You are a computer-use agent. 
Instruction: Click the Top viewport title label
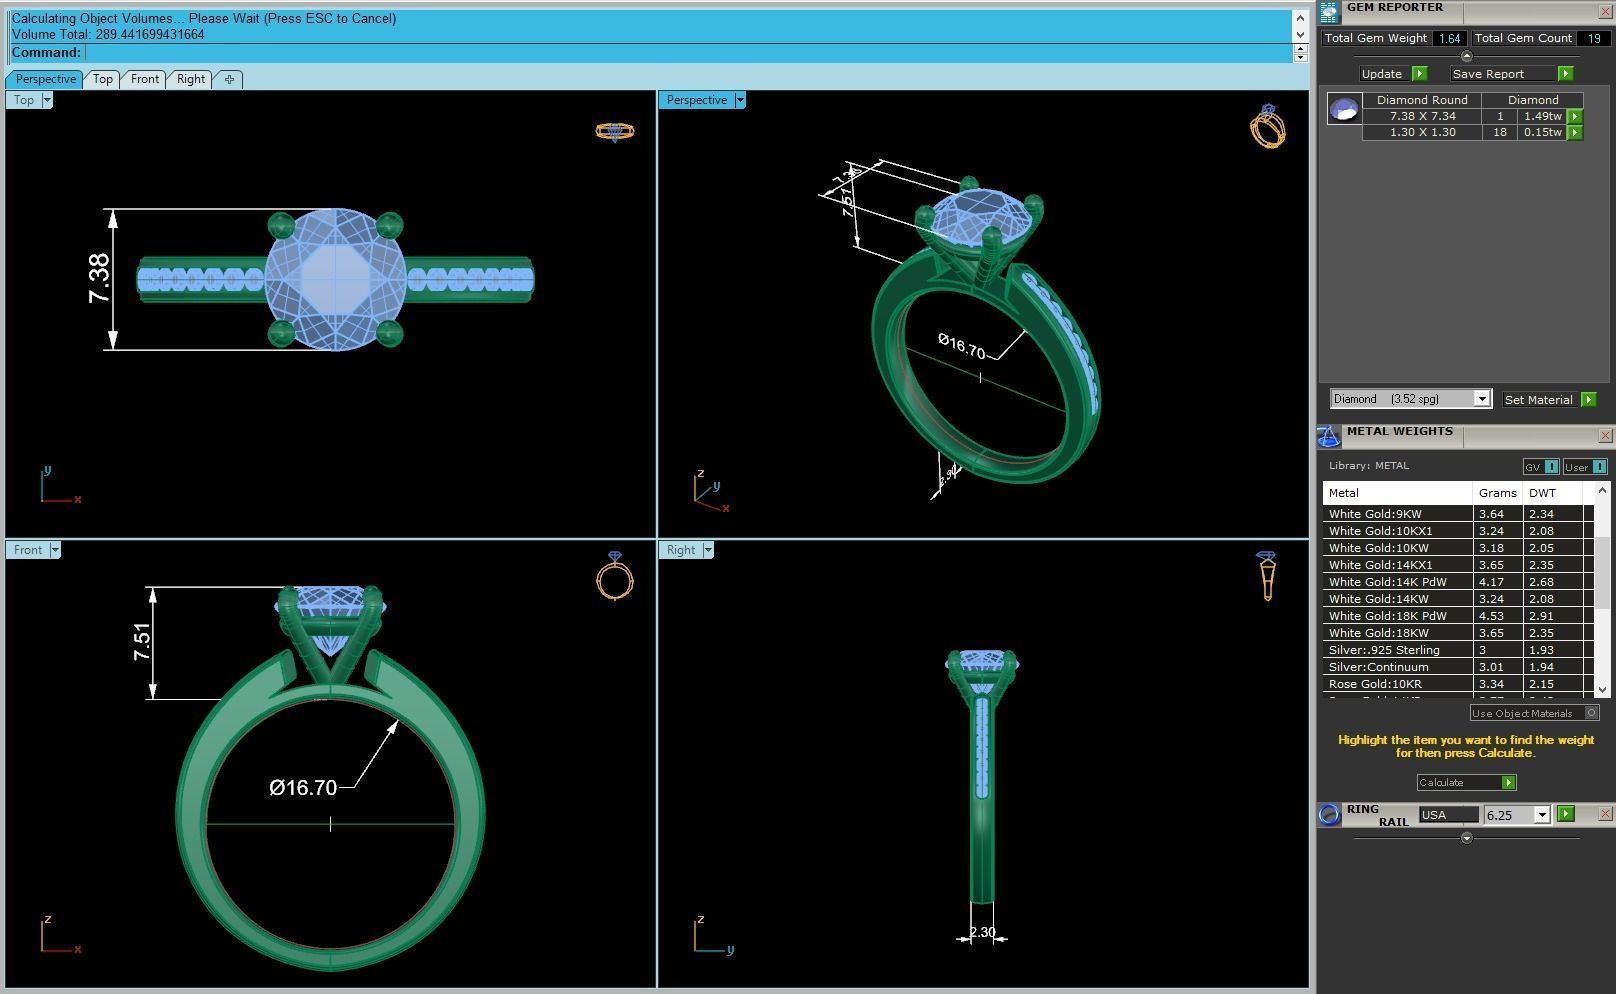pyautogui.click(x=24, y=100)
